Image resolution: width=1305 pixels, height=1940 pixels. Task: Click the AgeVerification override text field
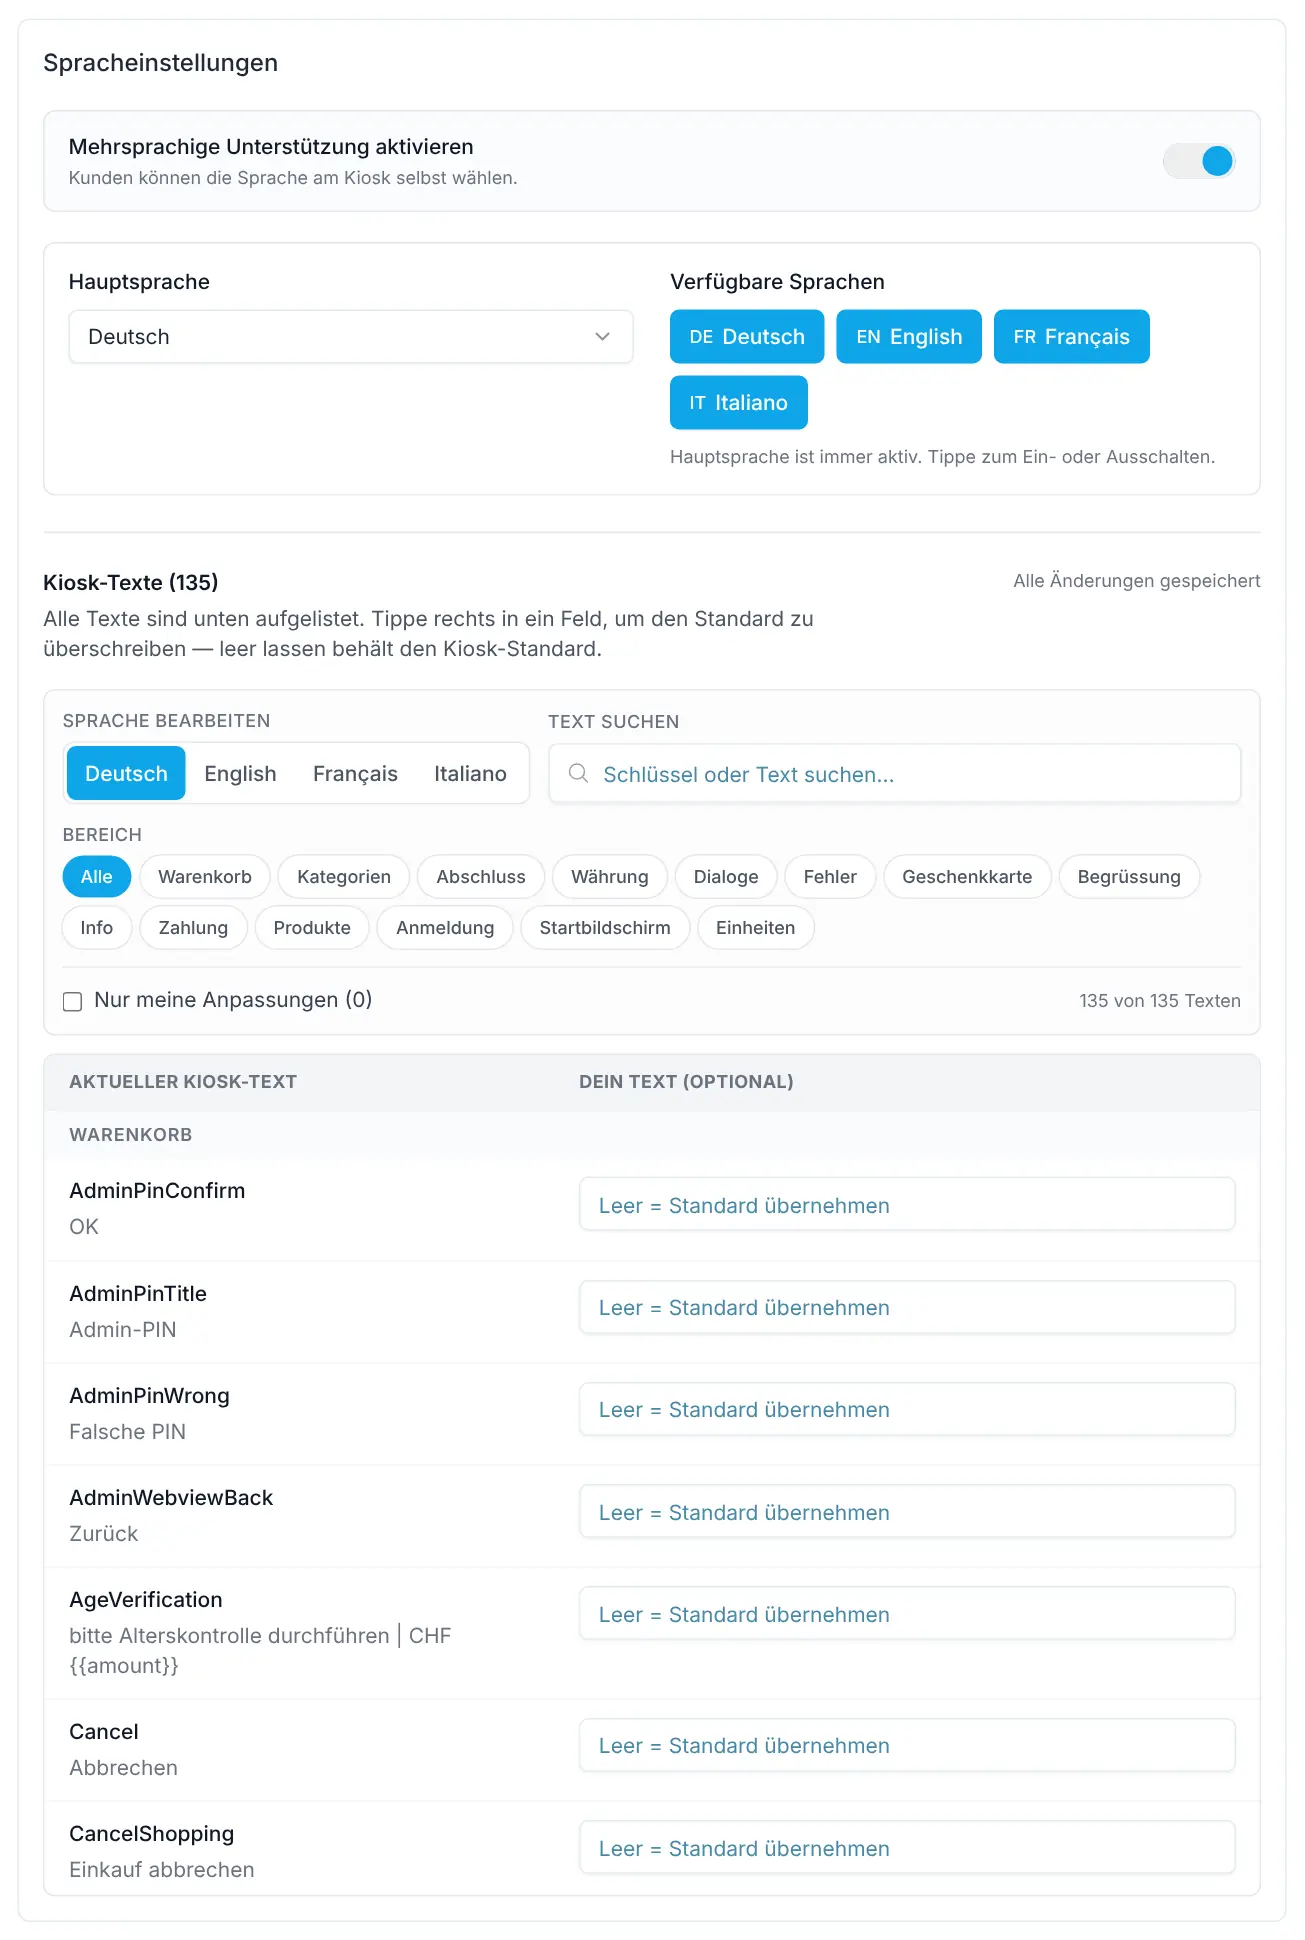(x=907, y=1614)
